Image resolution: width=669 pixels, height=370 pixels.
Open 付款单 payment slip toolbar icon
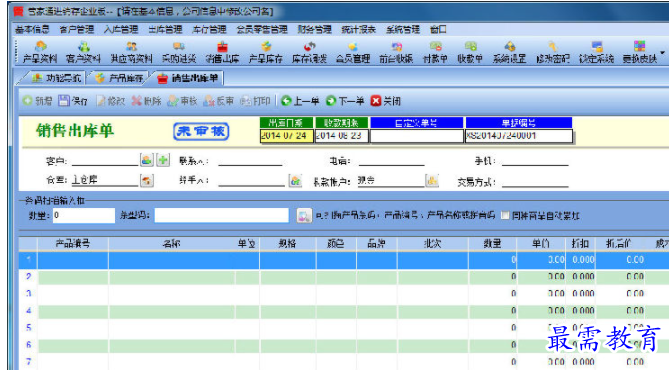coord(435,52)
